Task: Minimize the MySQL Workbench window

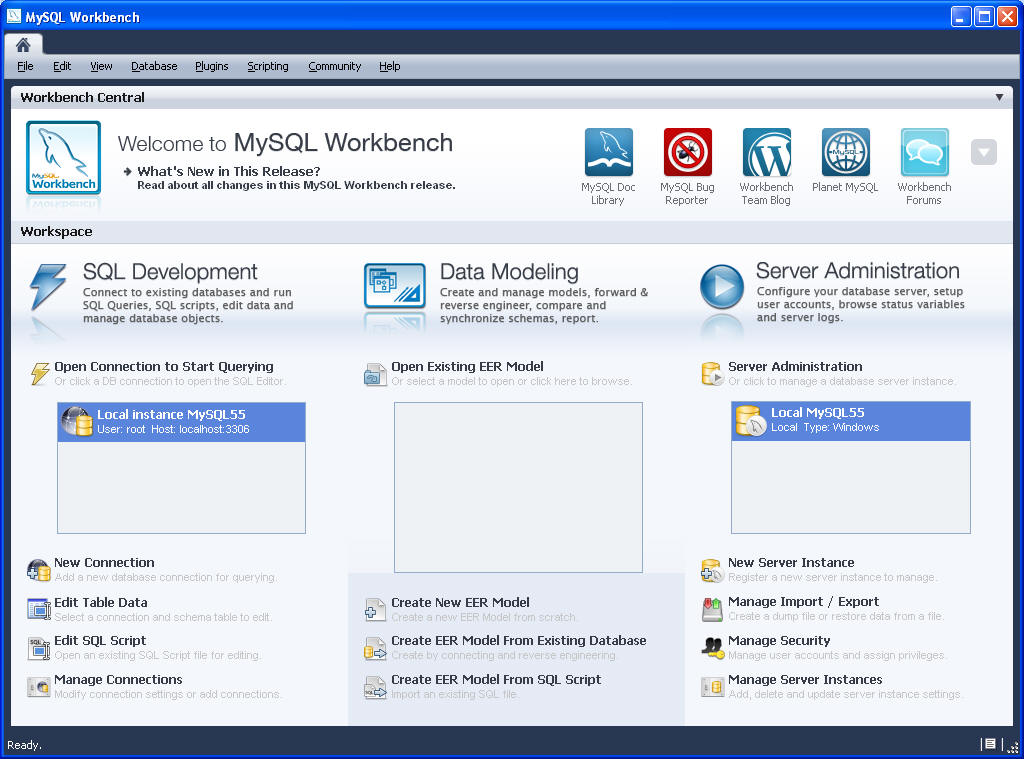Action: coord(961,16)
